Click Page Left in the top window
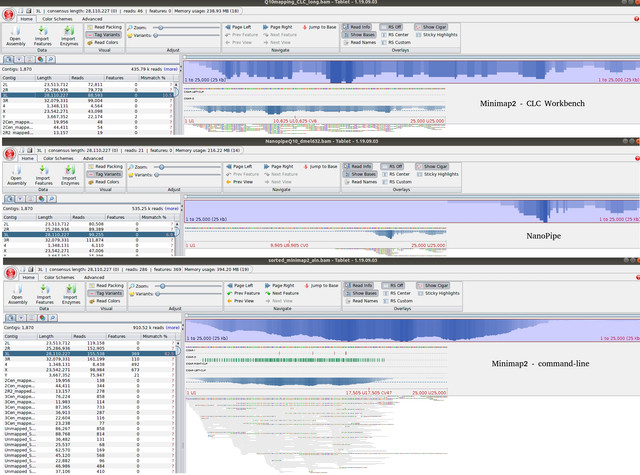 click(x=238, y=27)
